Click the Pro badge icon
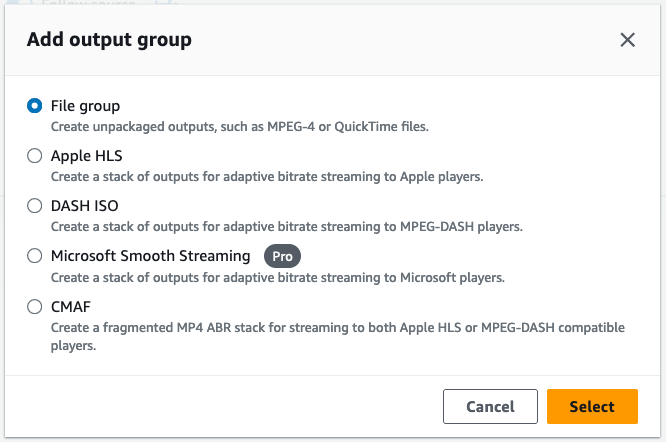The width and height of the screenshot is (666, 442). (282, 256)
